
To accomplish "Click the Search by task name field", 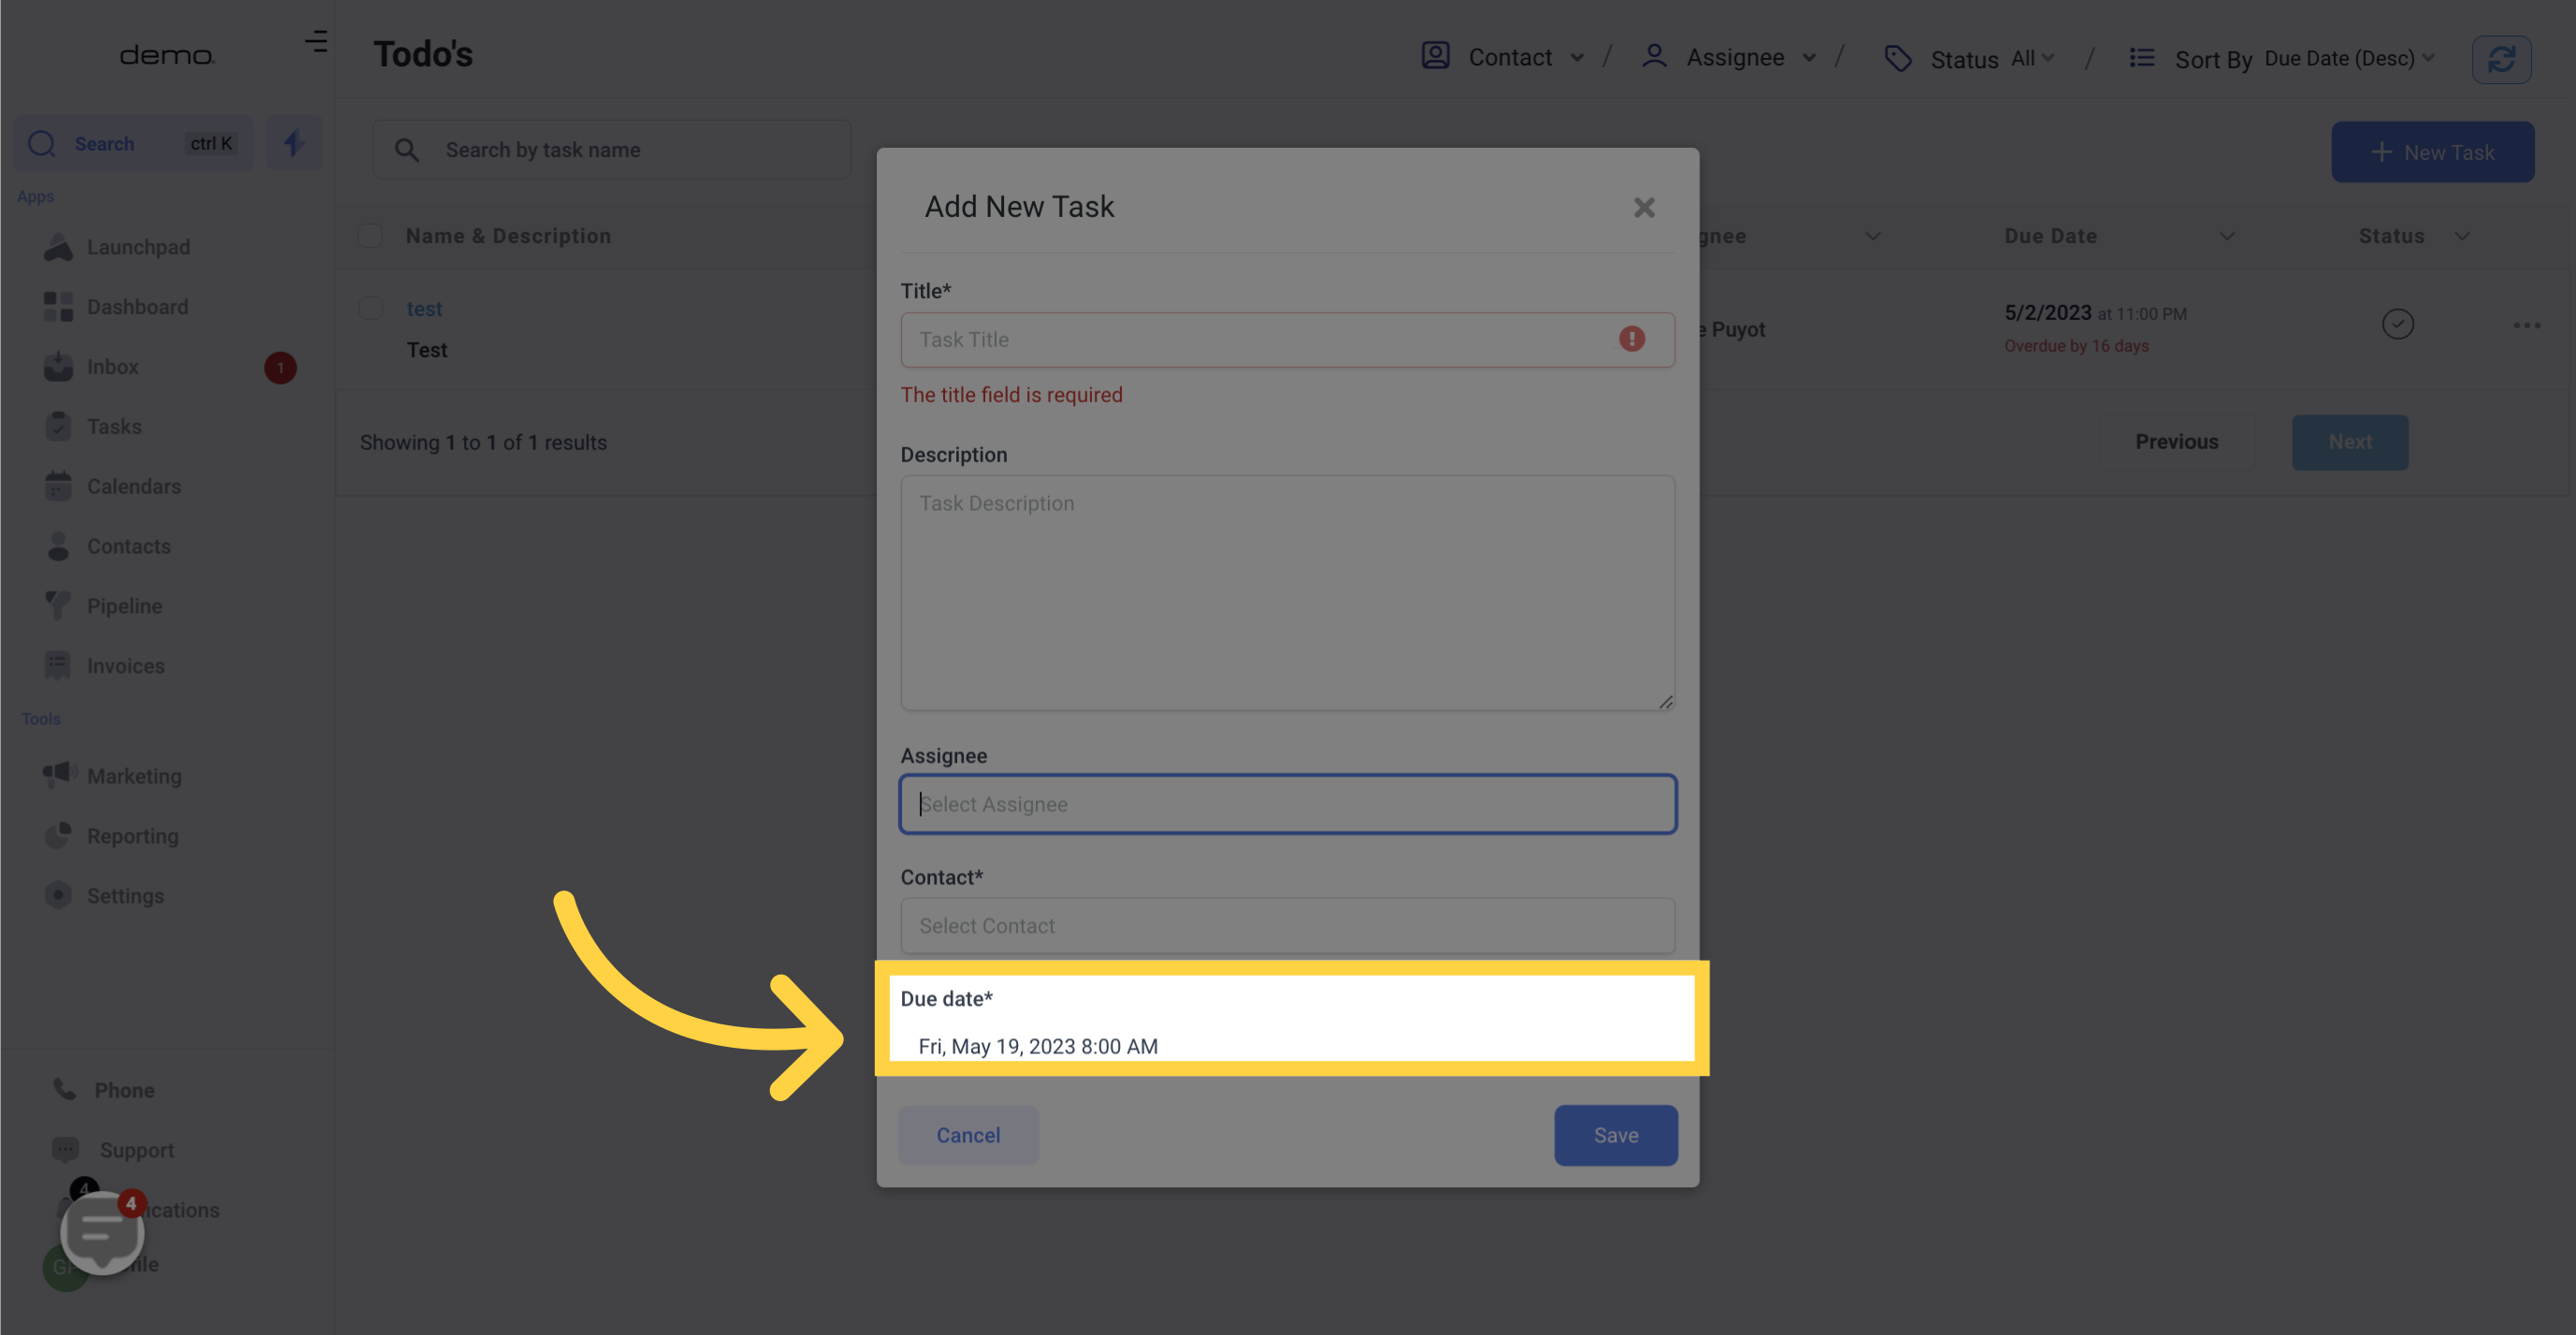I will coord(612,150).
